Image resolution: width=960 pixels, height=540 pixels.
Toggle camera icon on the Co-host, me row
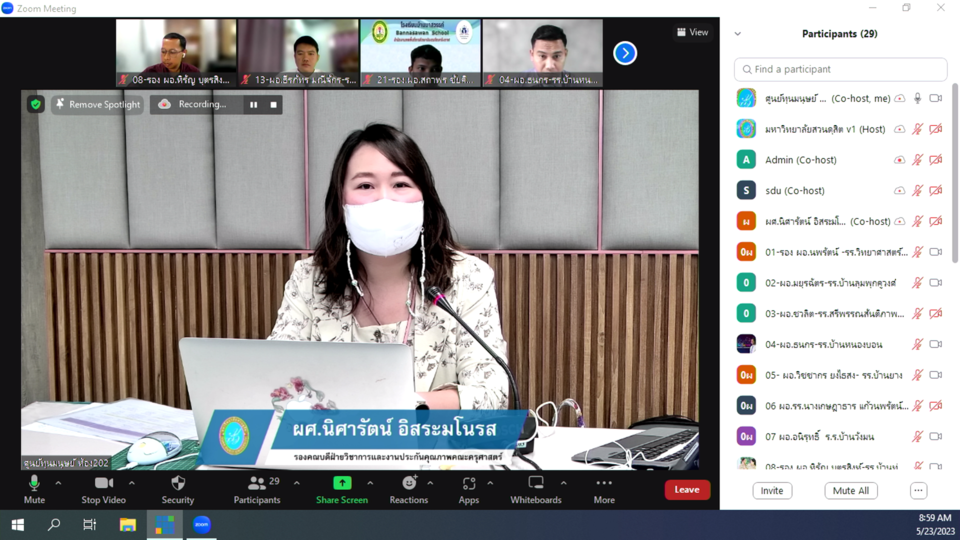click(936, 99)
